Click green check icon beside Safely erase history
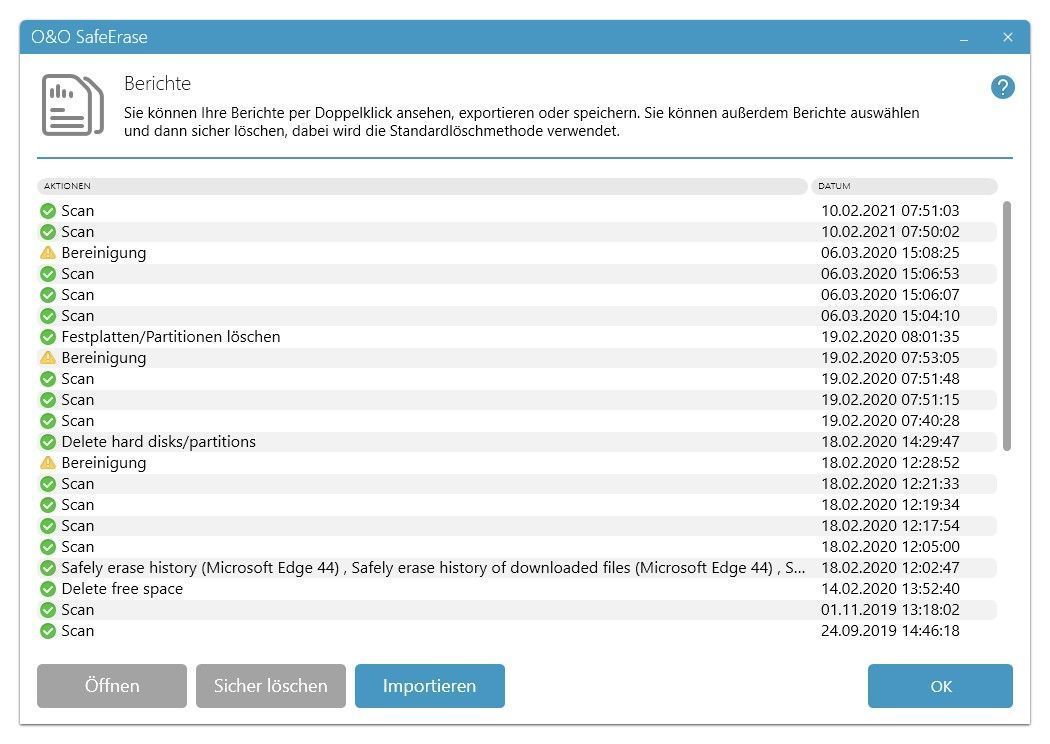1050x744 pixels. [x=48, y=568]
